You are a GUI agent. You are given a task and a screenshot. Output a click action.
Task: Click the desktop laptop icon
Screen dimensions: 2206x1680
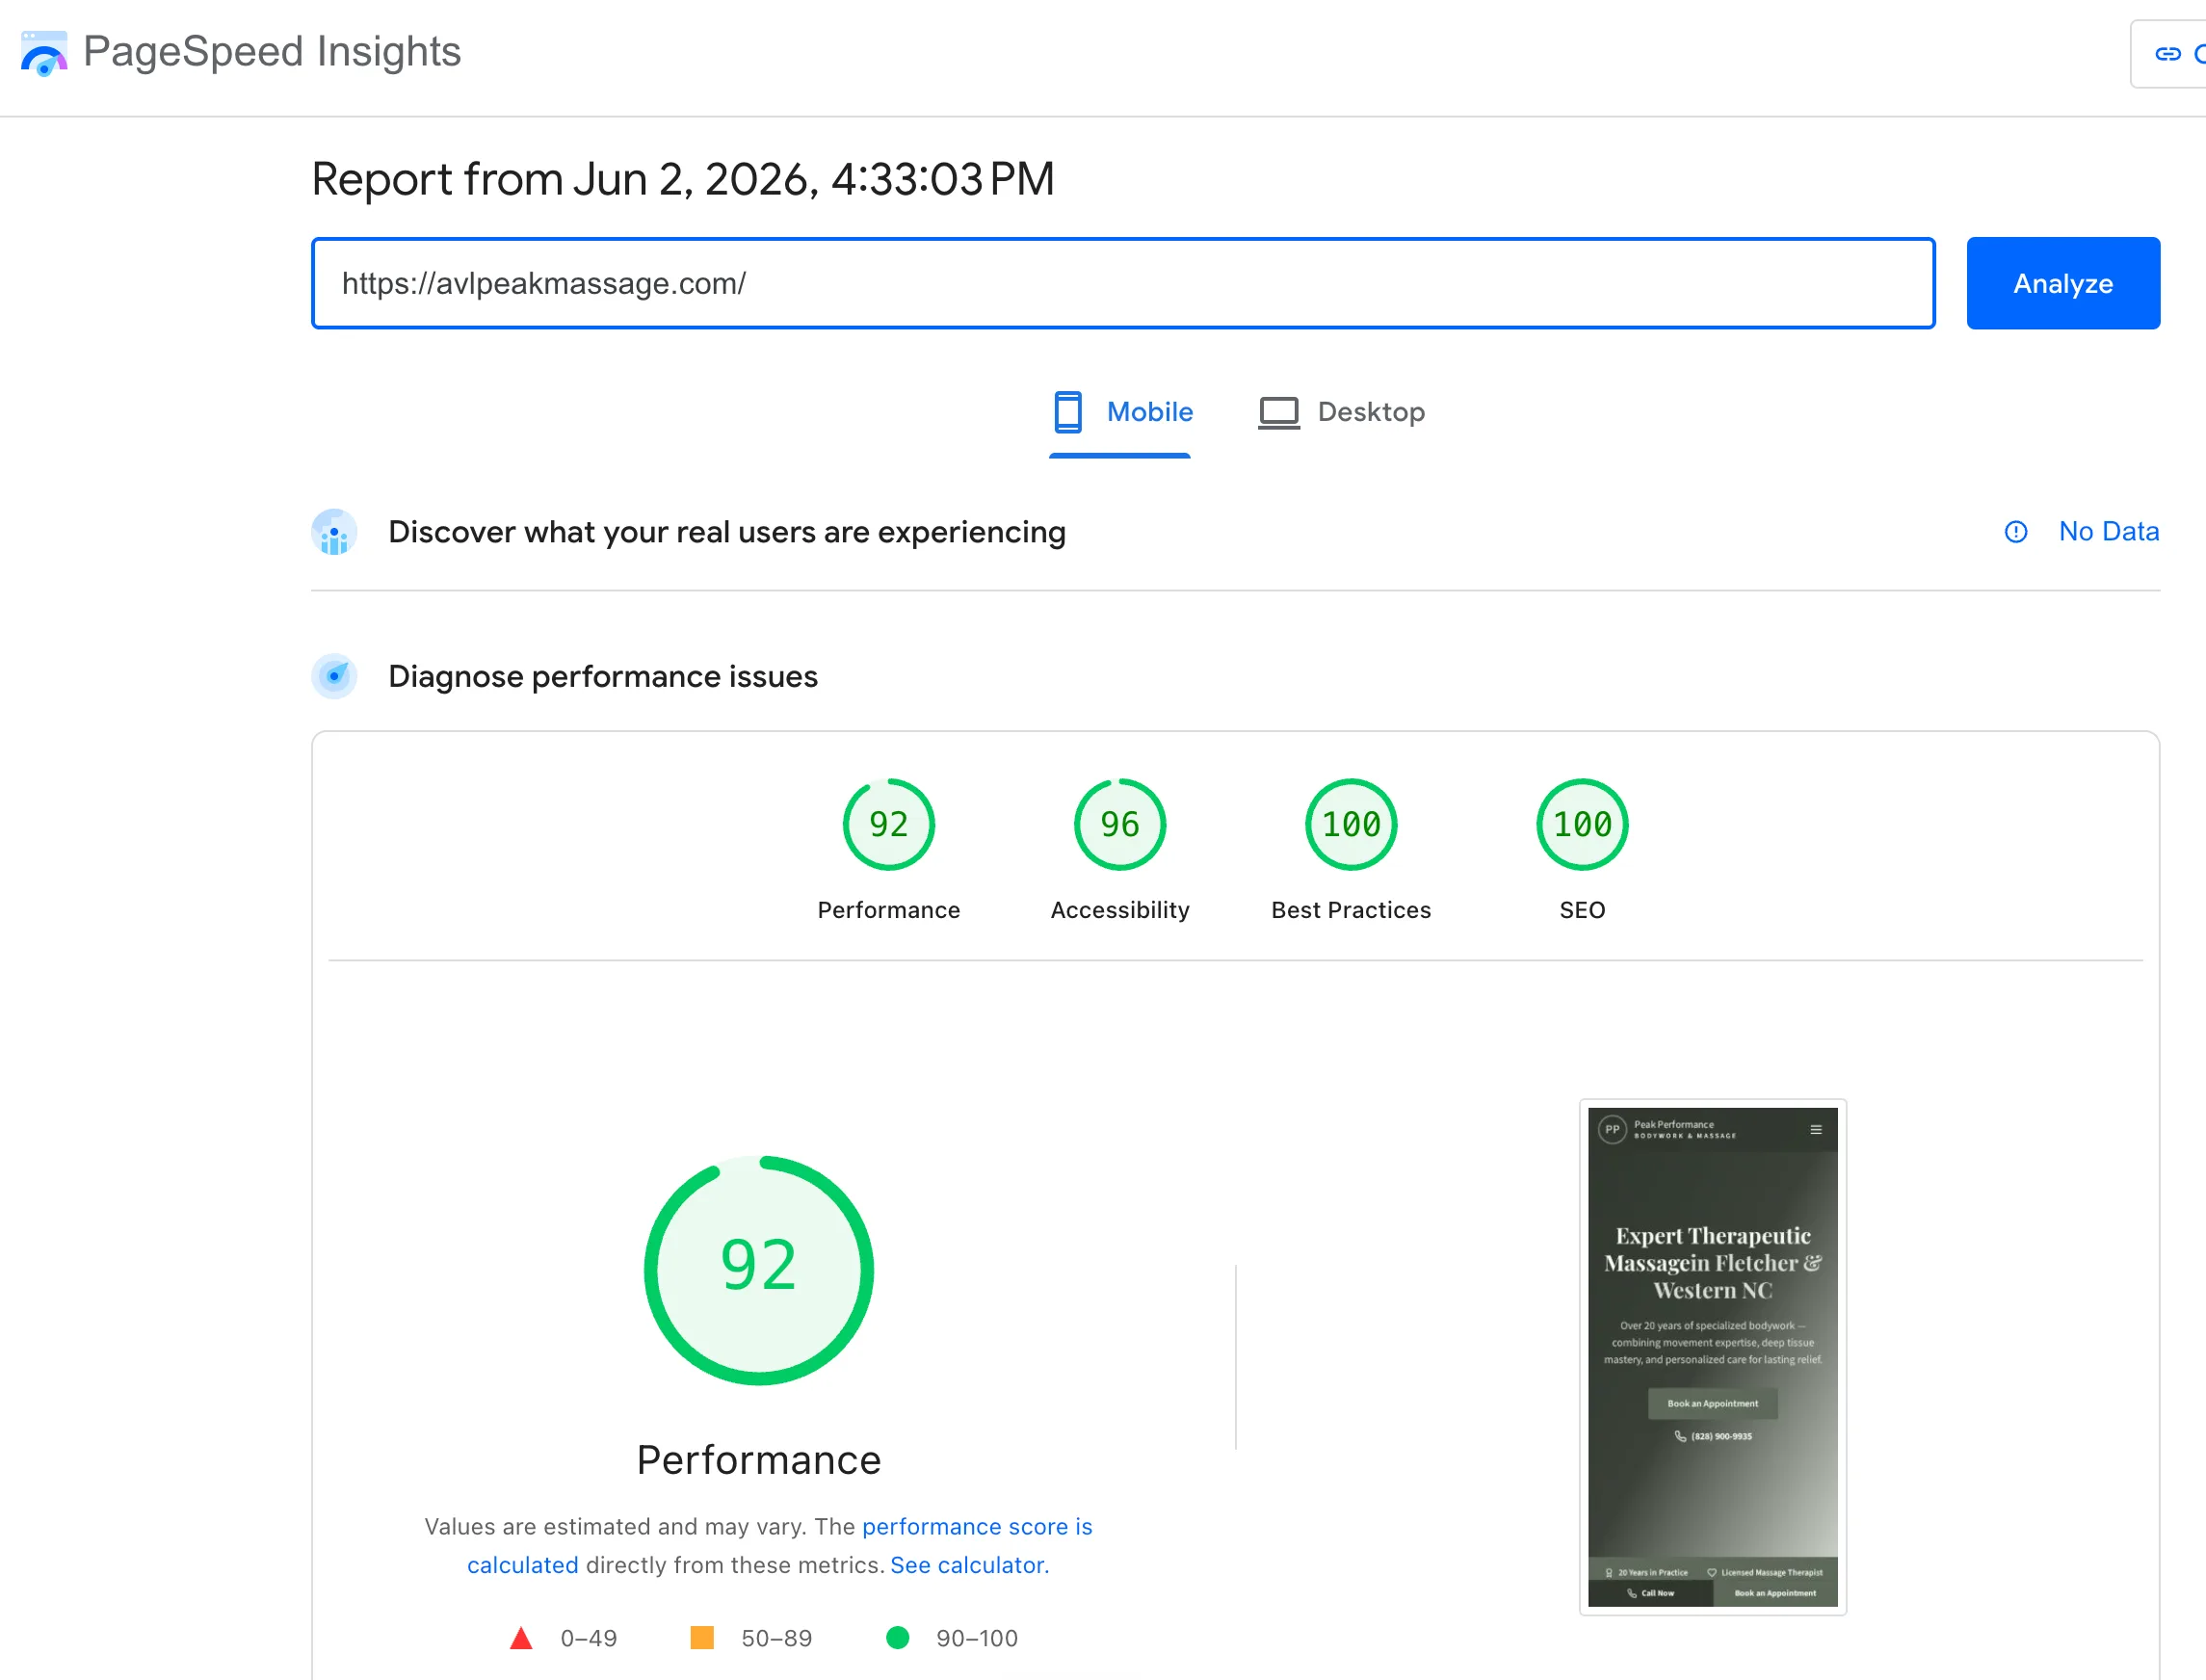(x=1279, y=413)
